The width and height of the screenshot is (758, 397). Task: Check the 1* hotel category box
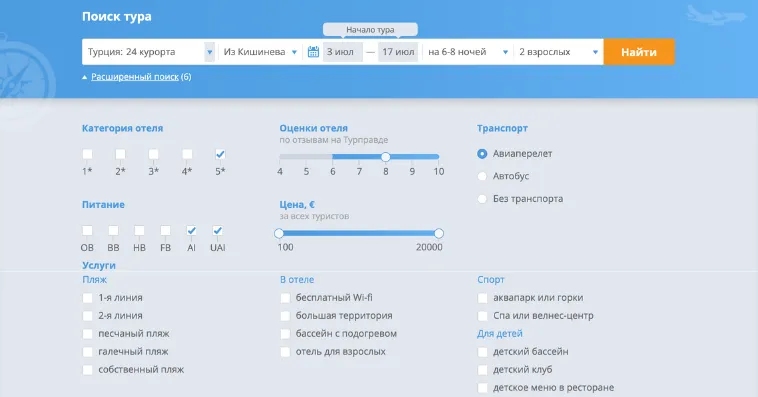point(87,154)
